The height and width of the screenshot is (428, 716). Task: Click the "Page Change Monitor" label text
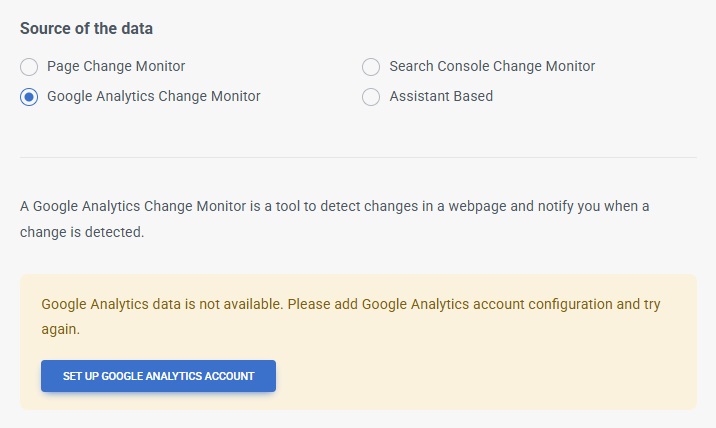(x=116, y=66)
